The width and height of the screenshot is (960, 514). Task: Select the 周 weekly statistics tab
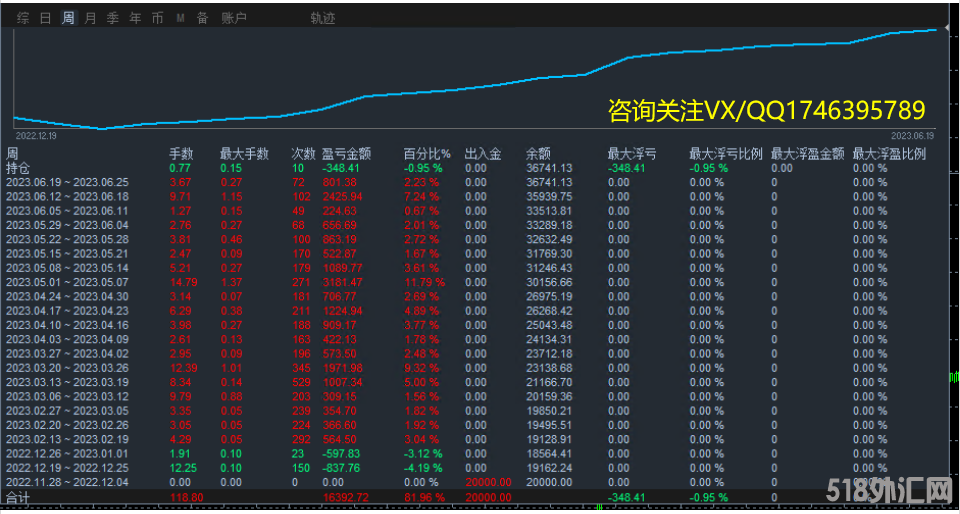tap(68, 18)
